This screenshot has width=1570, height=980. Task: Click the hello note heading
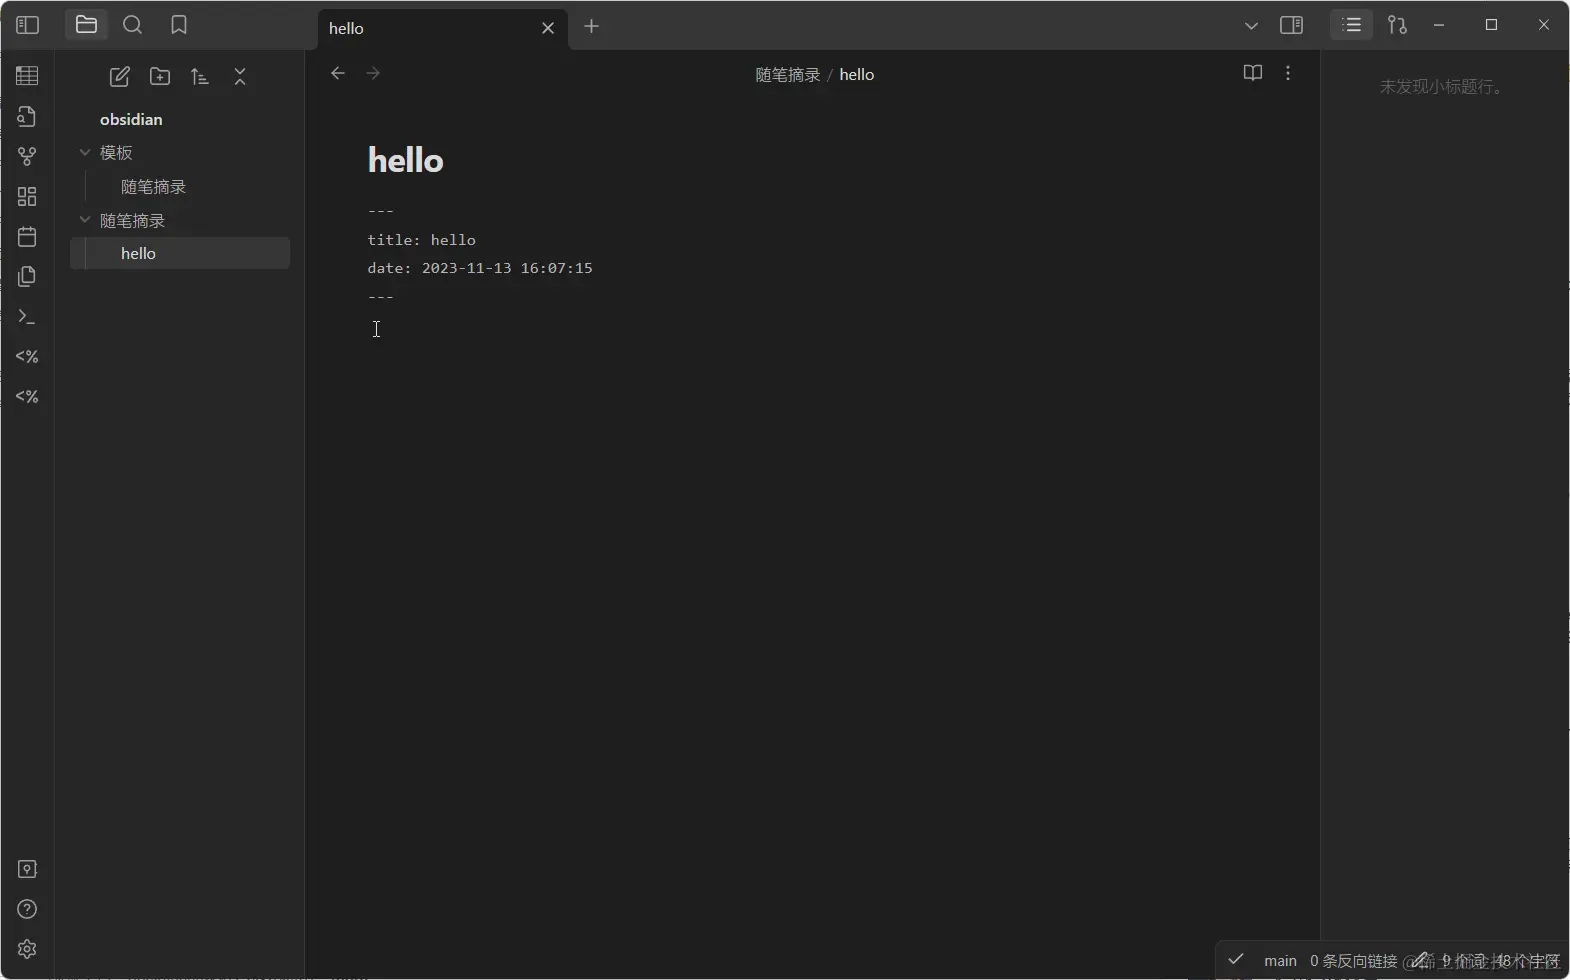405,160
